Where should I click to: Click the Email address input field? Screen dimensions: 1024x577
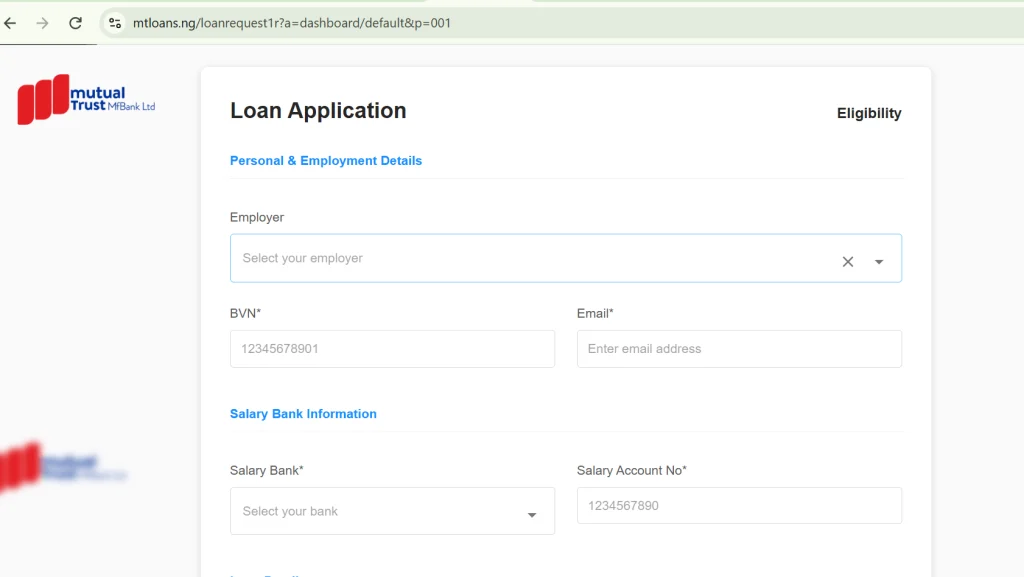(x=739, y=349)
